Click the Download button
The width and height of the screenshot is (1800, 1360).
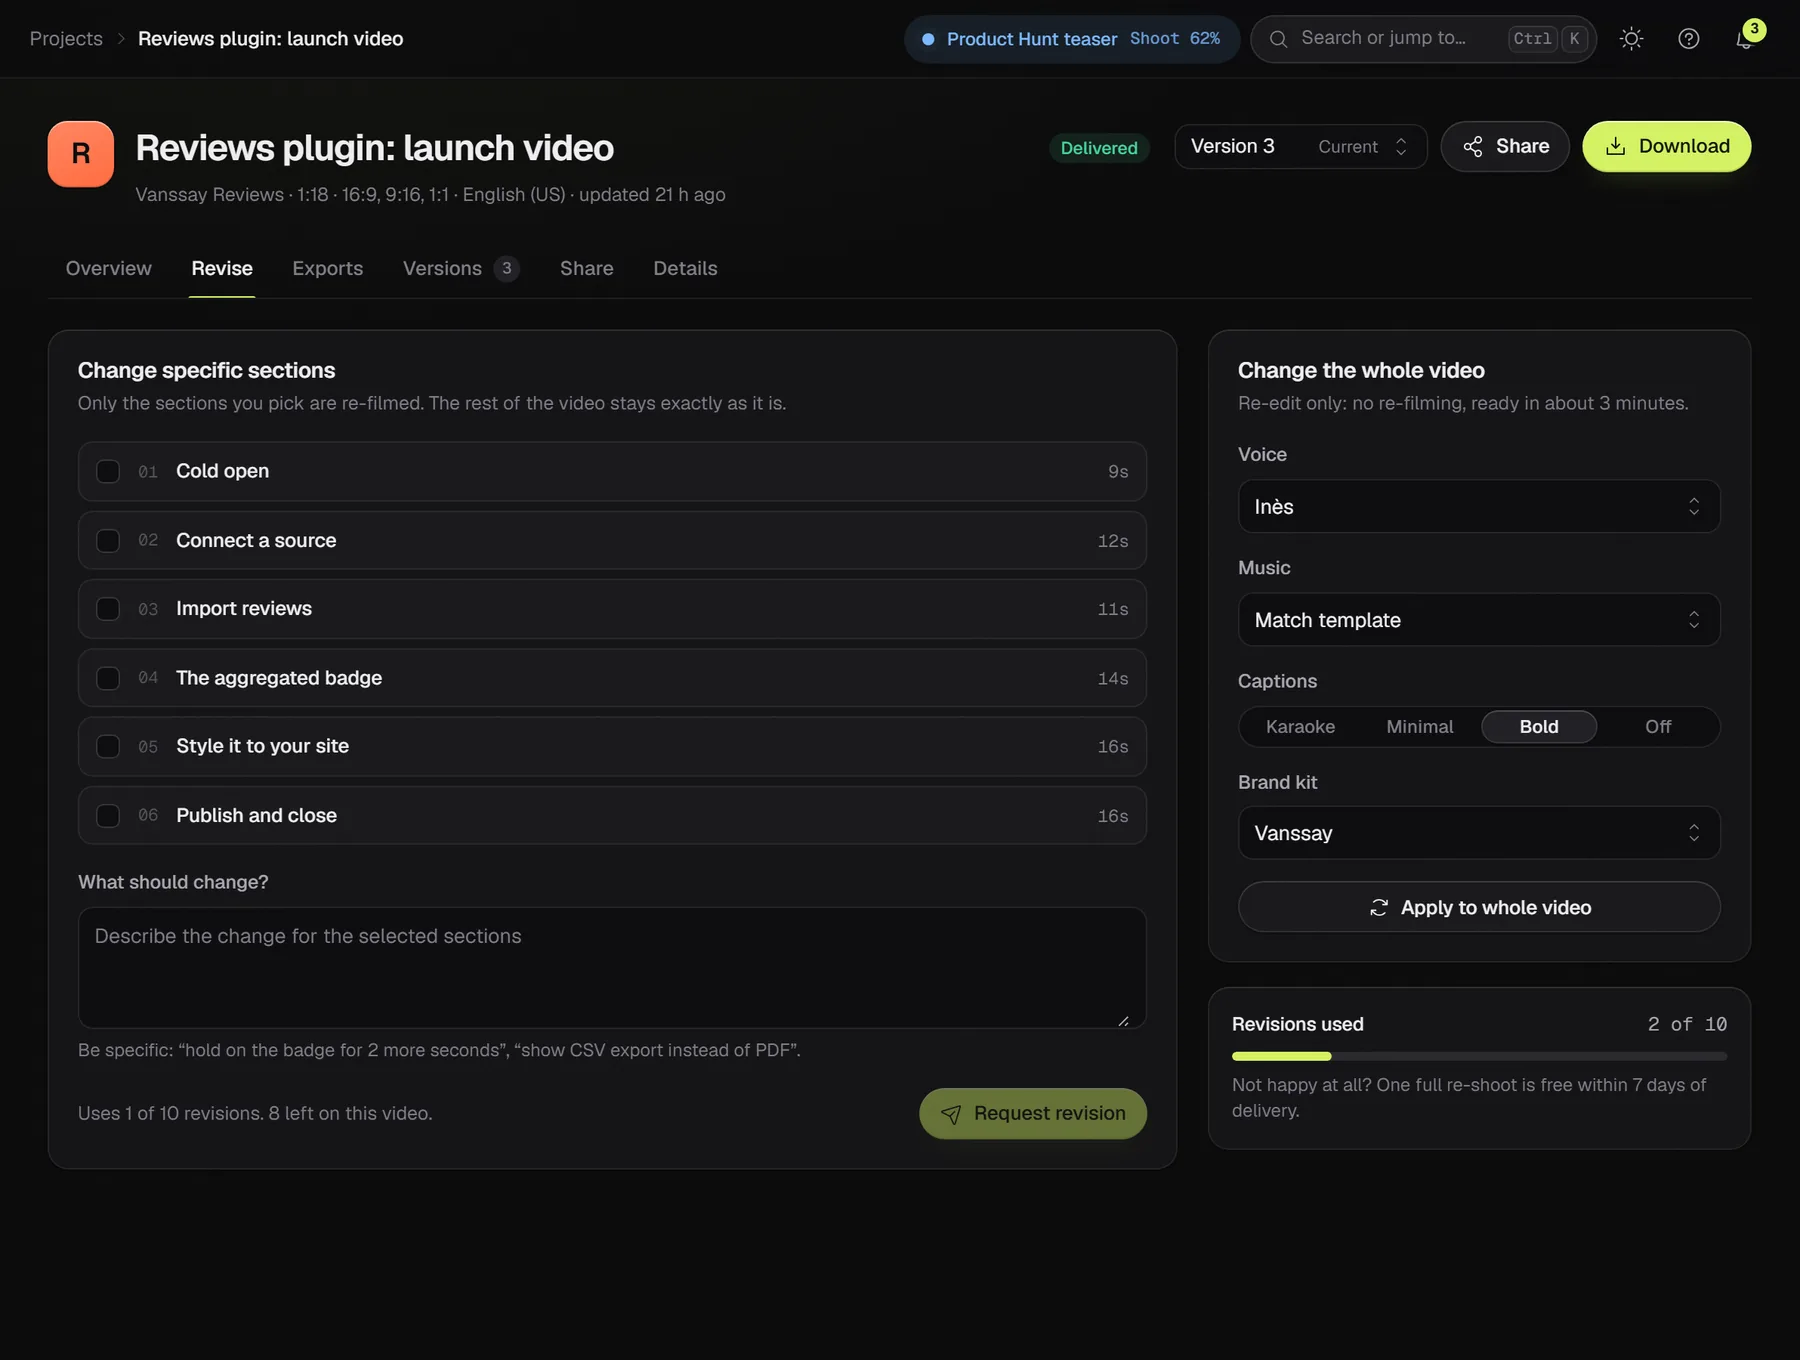point(1666,146)
